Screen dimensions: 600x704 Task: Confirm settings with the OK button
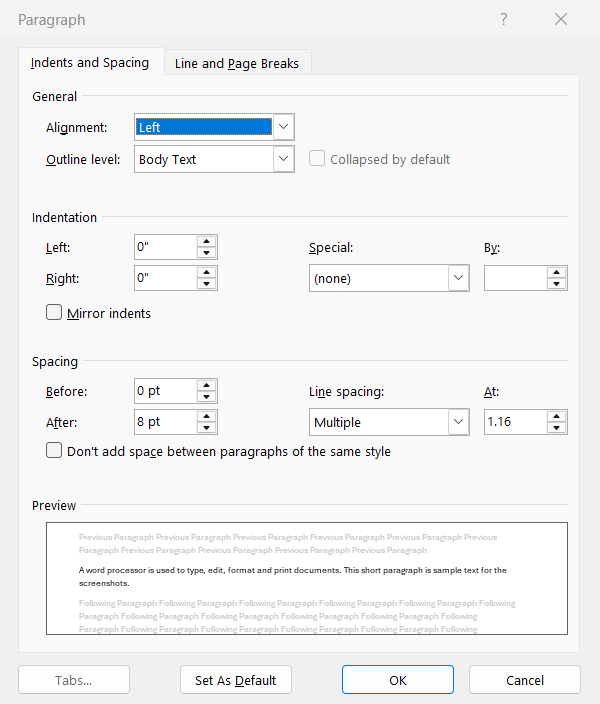point(398,680)
